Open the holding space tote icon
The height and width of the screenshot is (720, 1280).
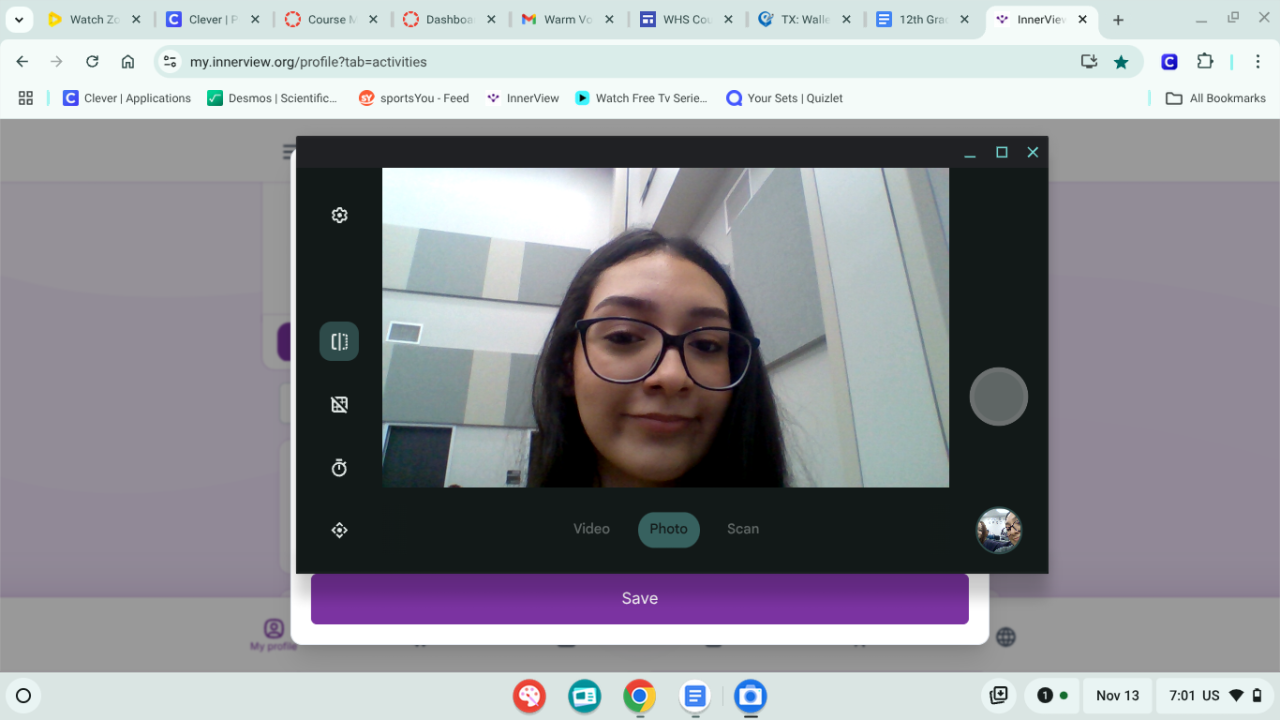coord(998,696)
